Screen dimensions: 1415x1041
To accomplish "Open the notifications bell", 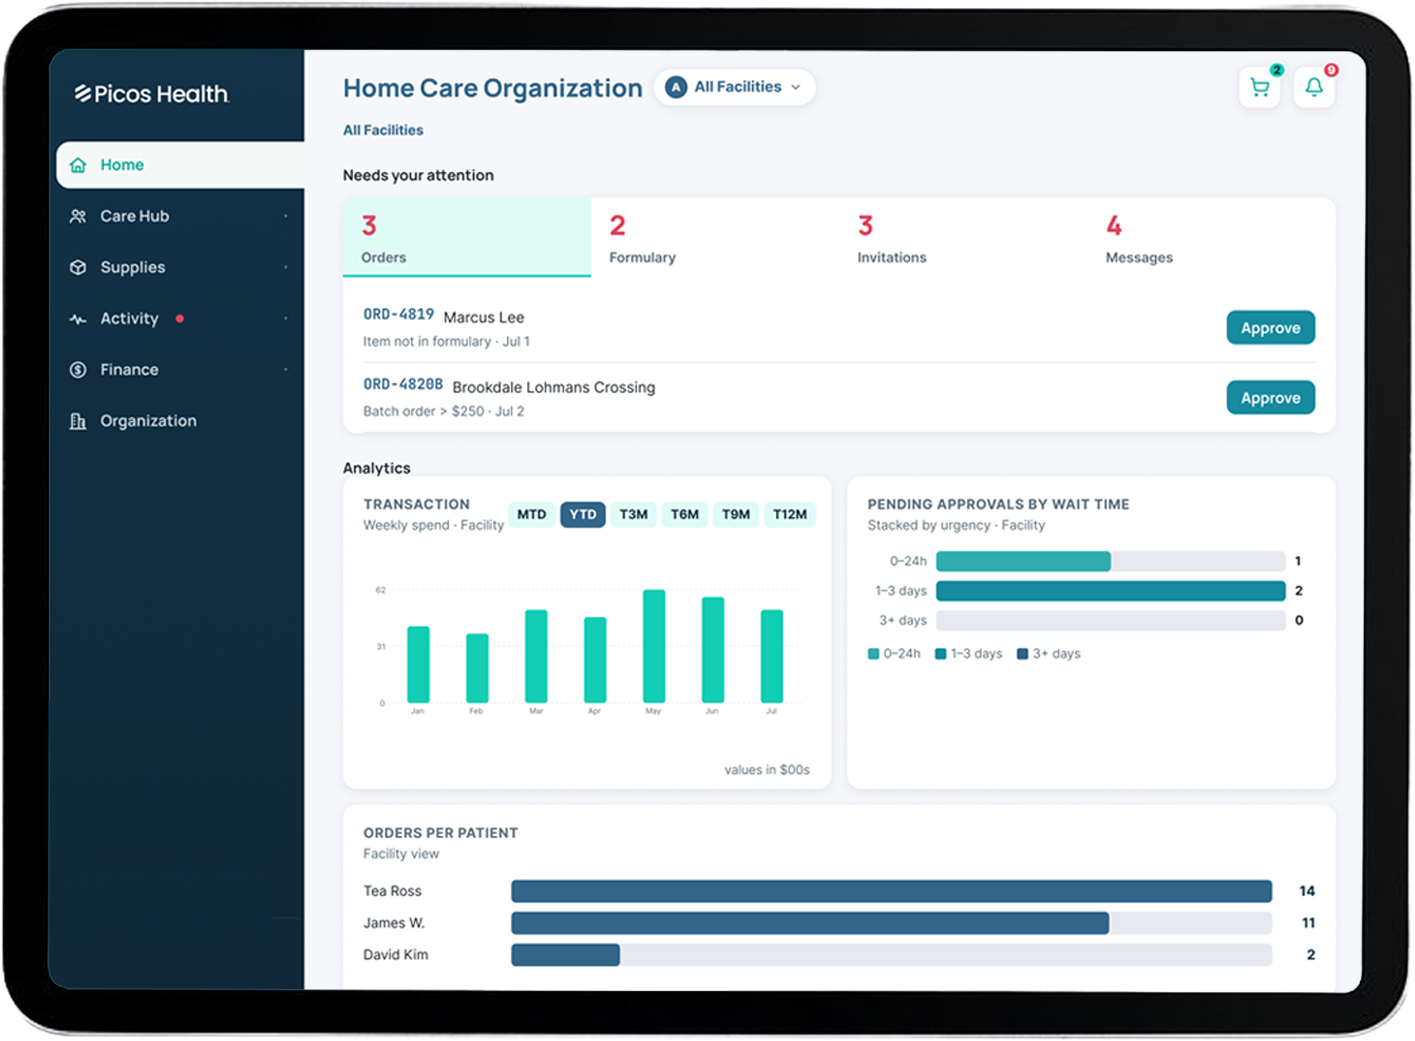I will point(1314,87).
